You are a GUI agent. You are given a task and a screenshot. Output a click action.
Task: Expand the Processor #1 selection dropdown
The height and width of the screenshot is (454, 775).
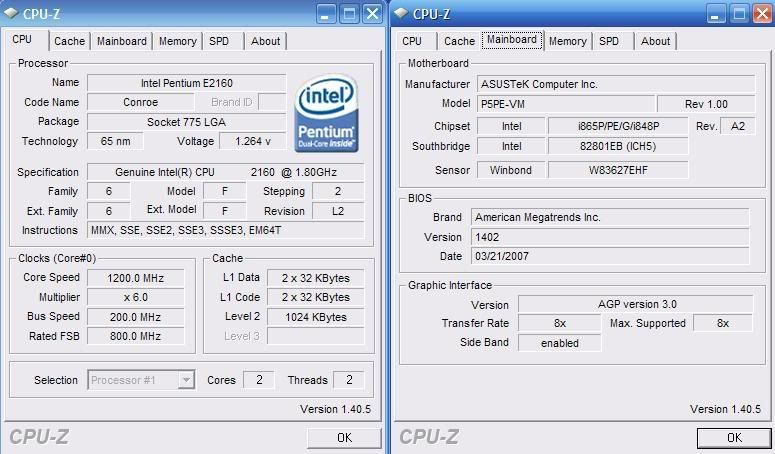pos(186,380)
